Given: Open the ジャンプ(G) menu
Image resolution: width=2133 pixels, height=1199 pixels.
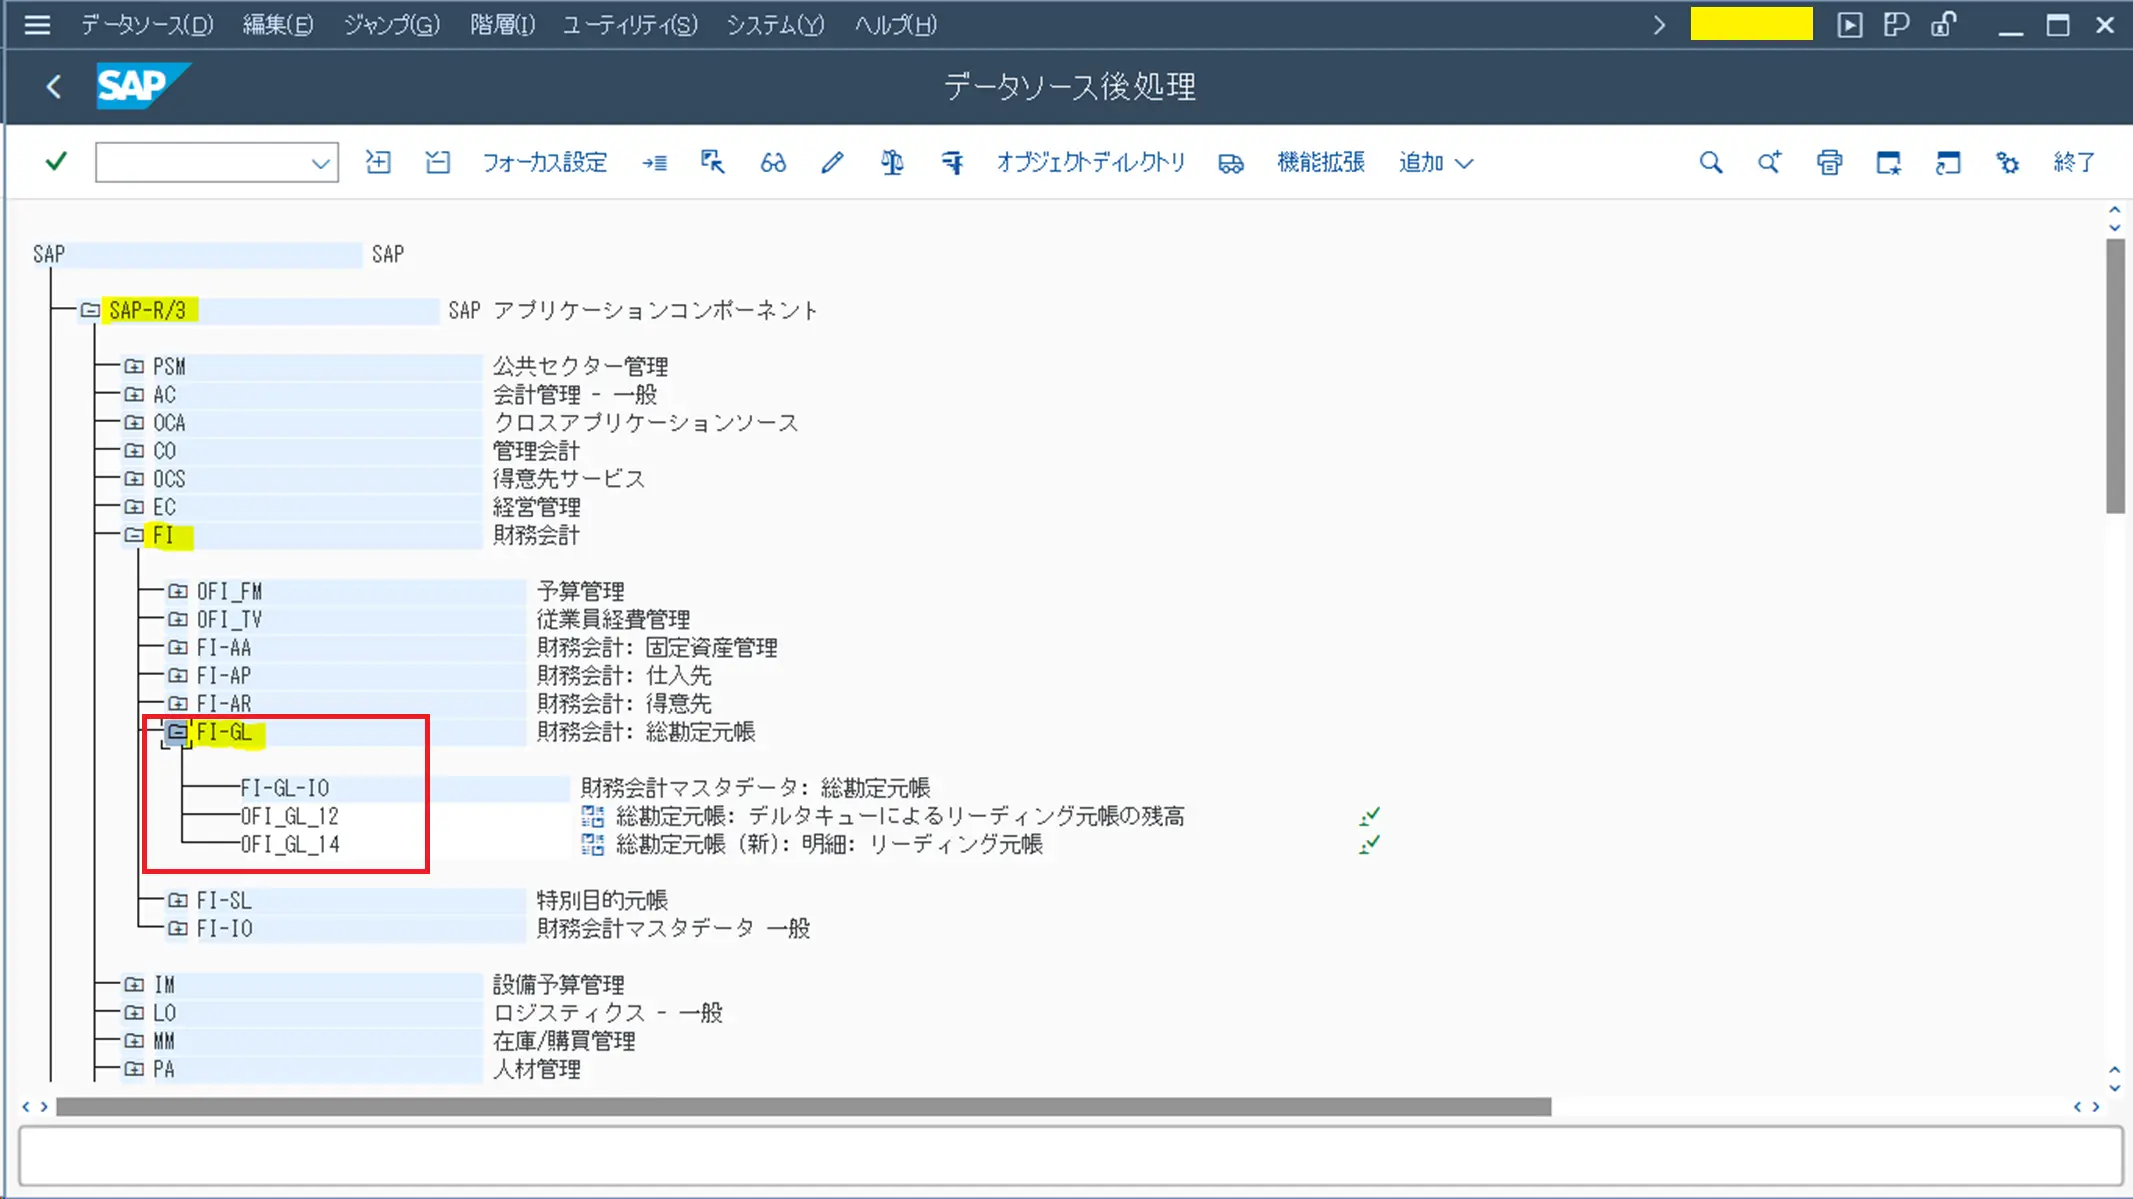Looking at the screenshot, I should point(391,25).
